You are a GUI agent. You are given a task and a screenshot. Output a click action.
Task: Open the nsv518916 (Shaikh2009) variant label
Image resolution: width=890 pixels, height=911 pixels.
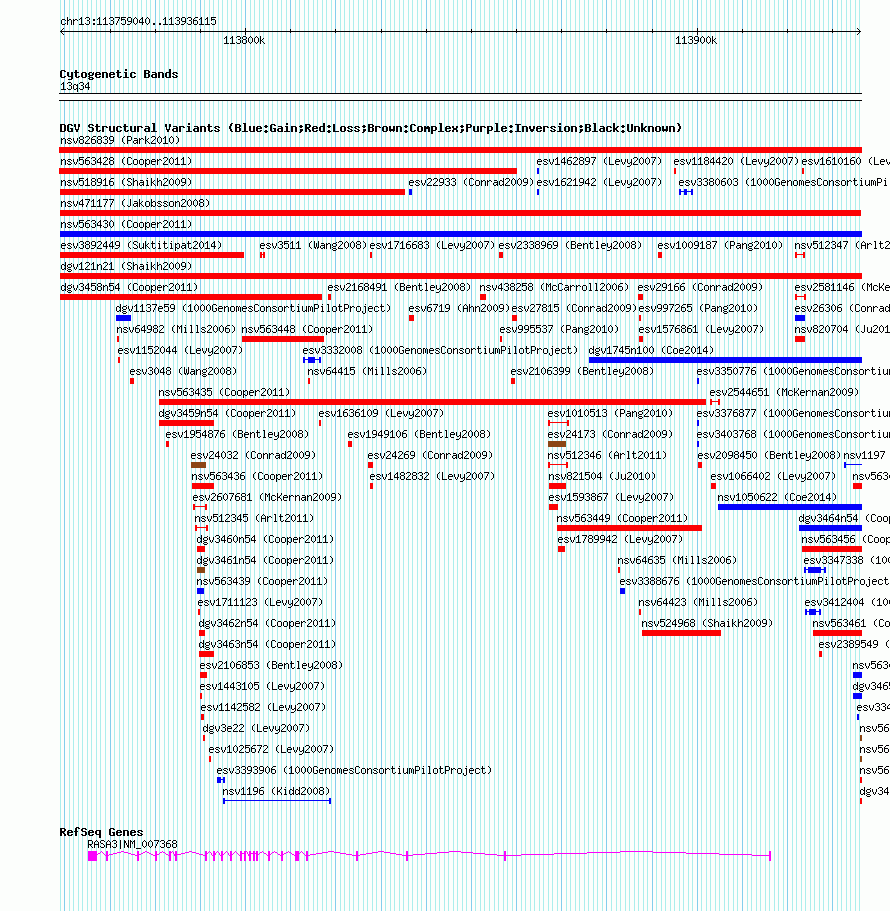click(x=126, y=182)
